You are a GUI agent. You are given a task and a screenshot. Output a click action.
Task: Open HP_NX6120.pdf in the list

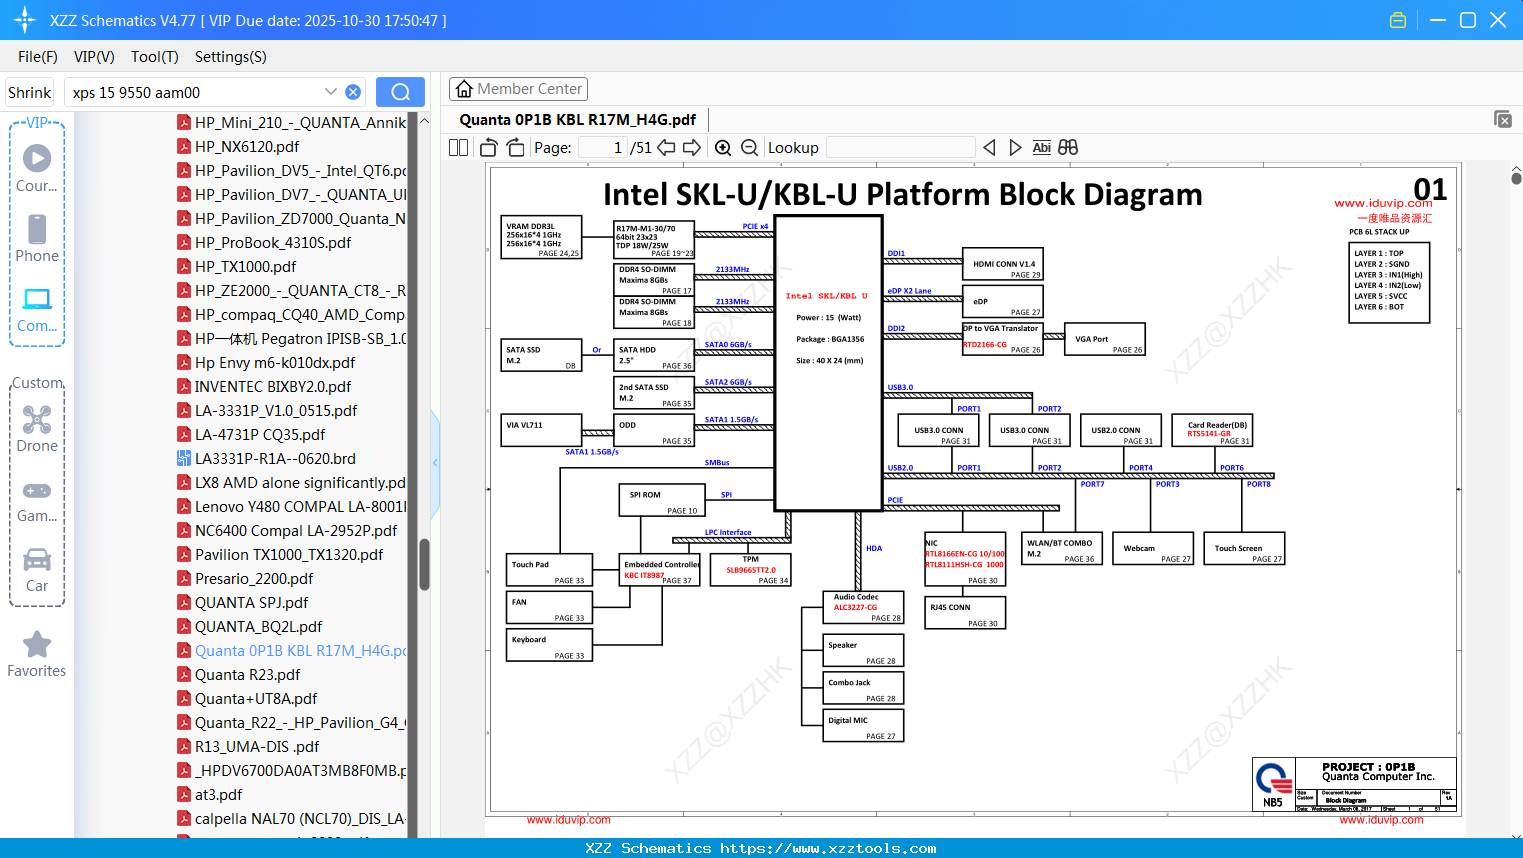pyautogui.click(x=247, y=146)
